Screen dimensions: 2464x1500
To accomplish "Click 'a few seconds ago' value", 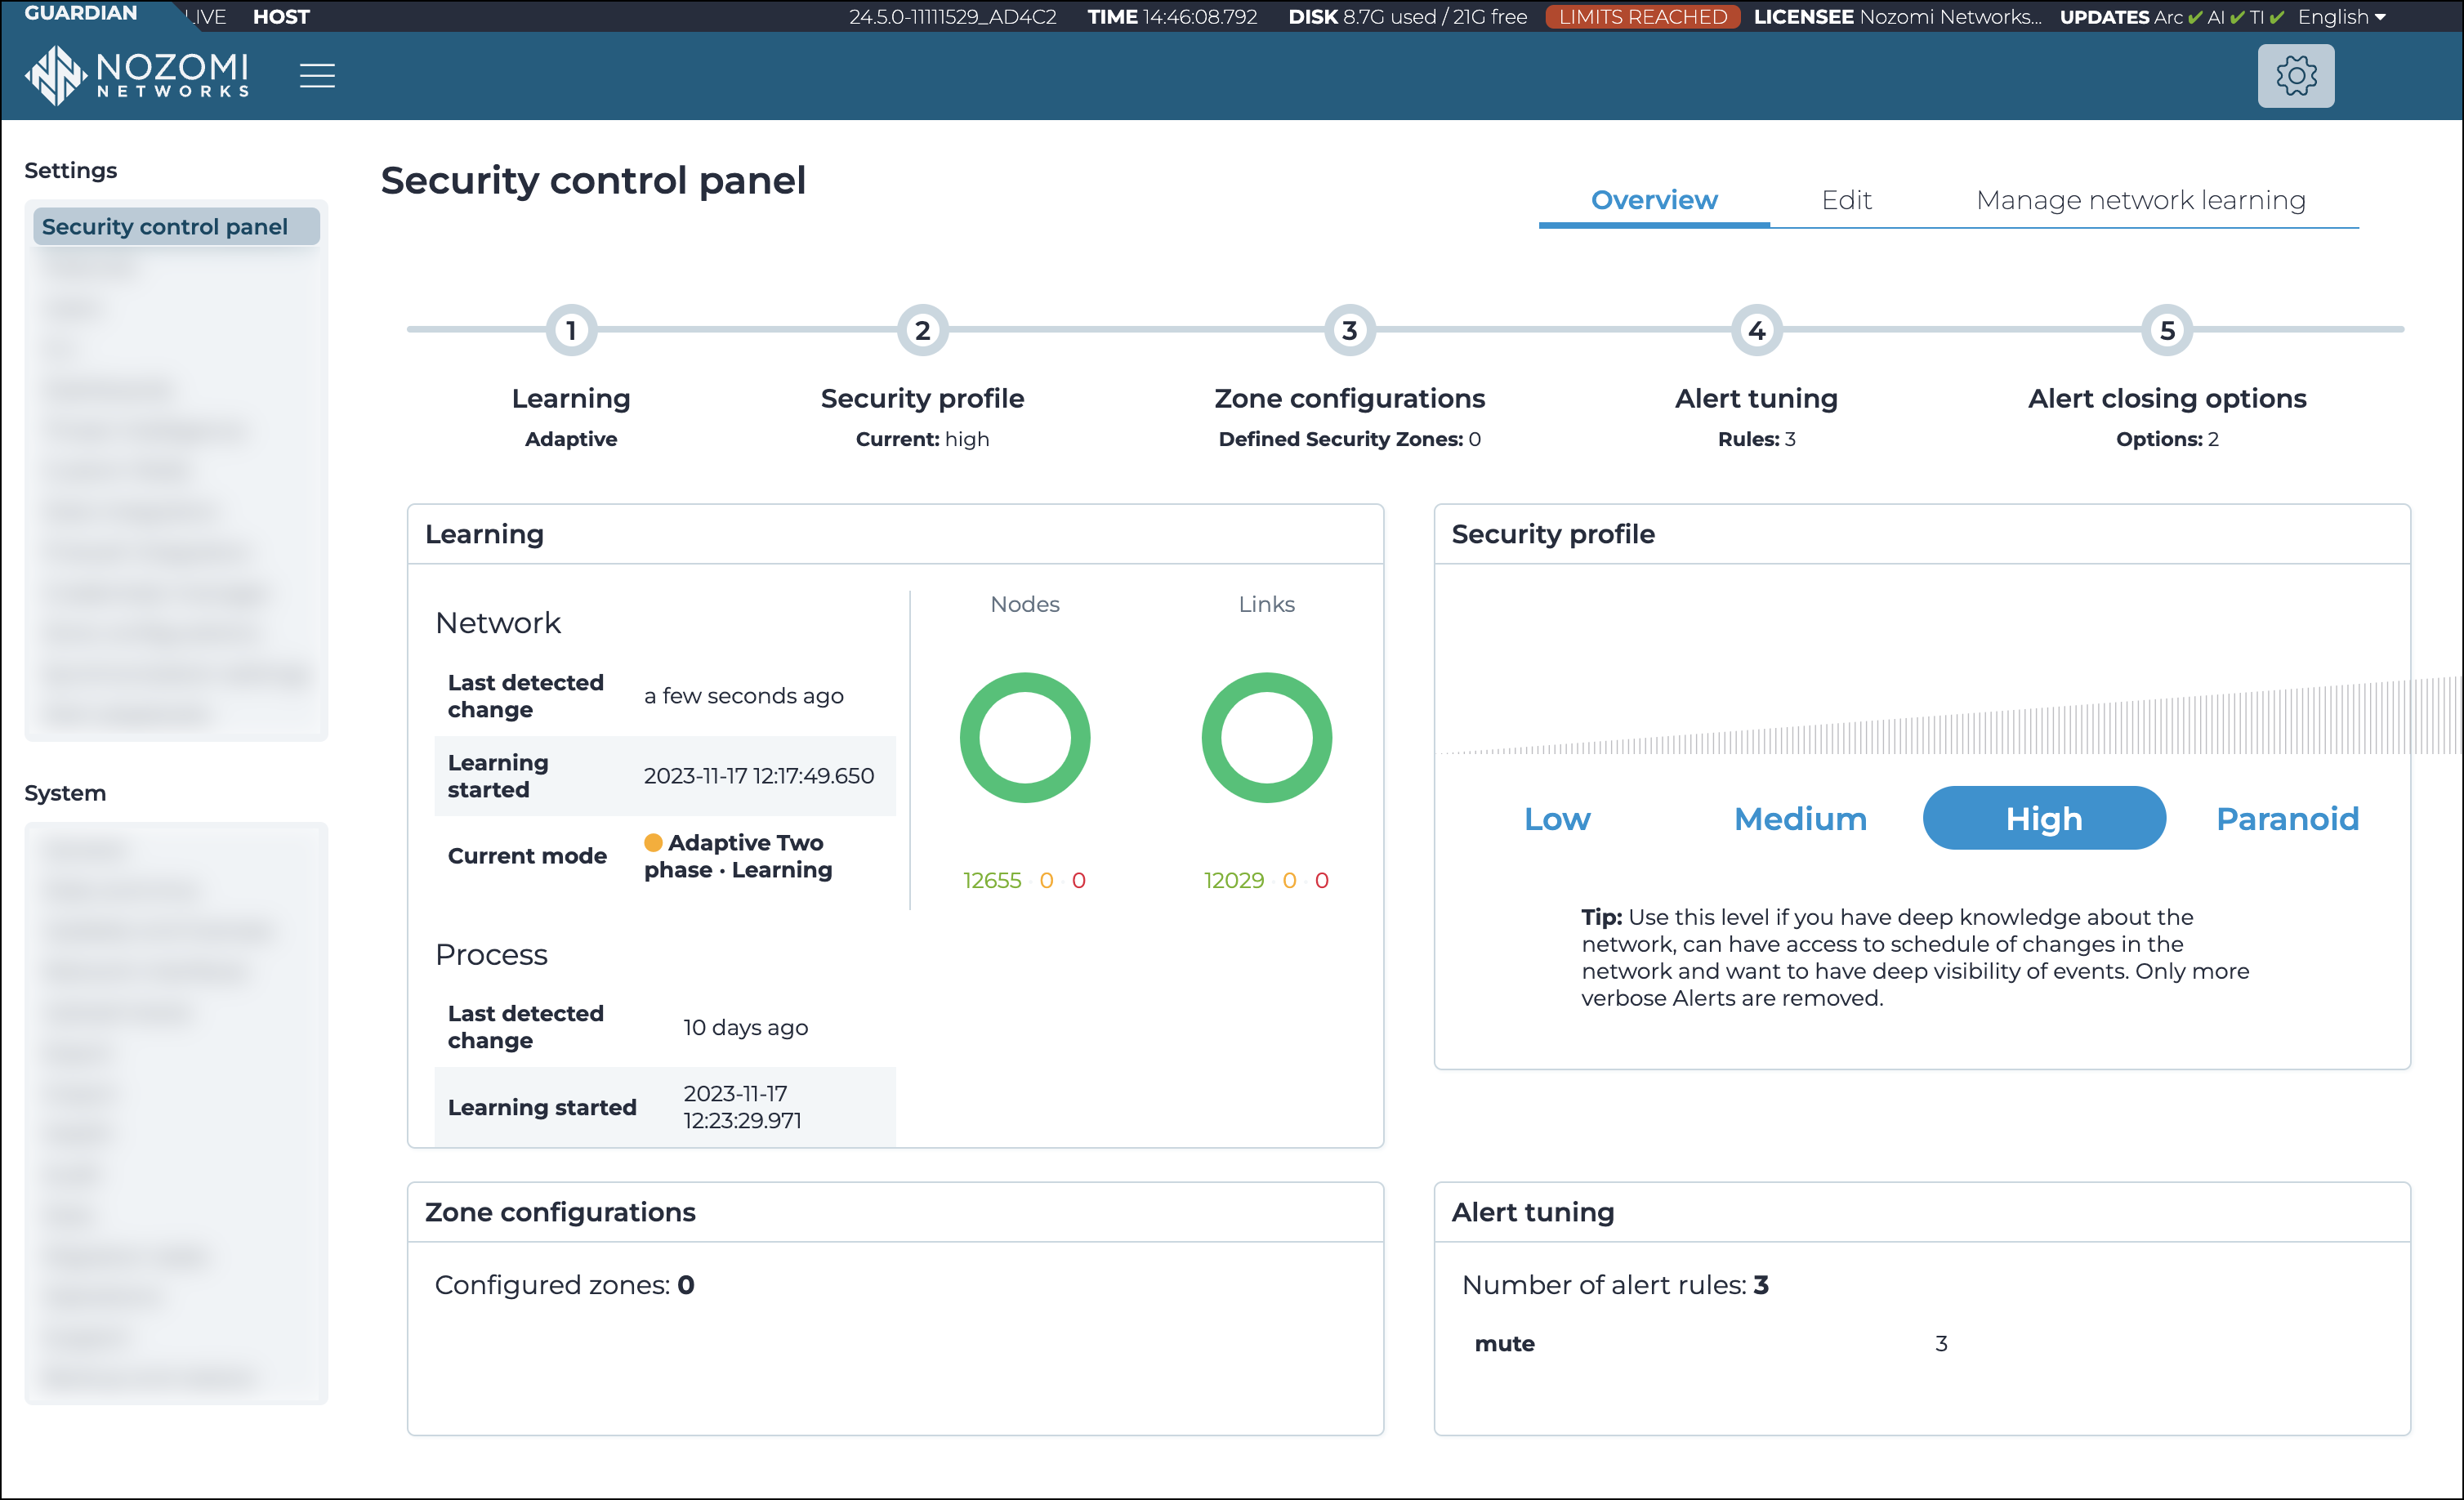I will point(743,696).
